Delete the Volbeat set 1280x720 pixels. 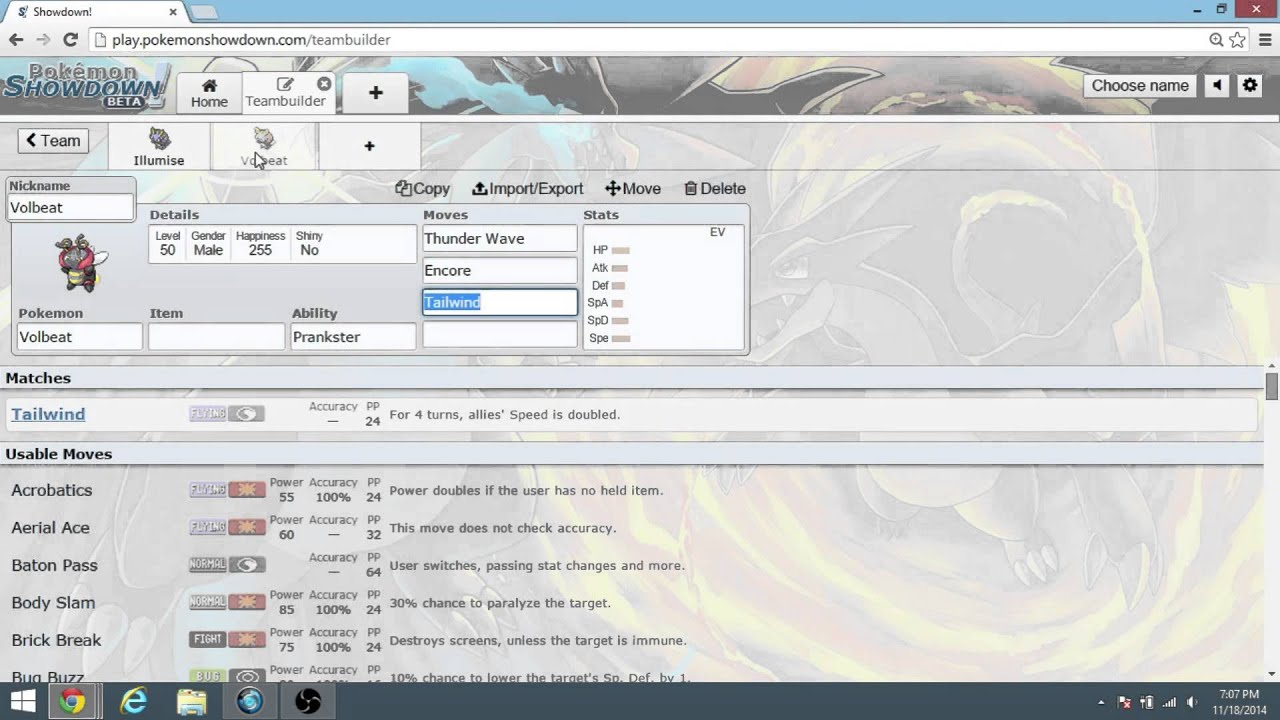pyautogui.click(x=715, y=188)
